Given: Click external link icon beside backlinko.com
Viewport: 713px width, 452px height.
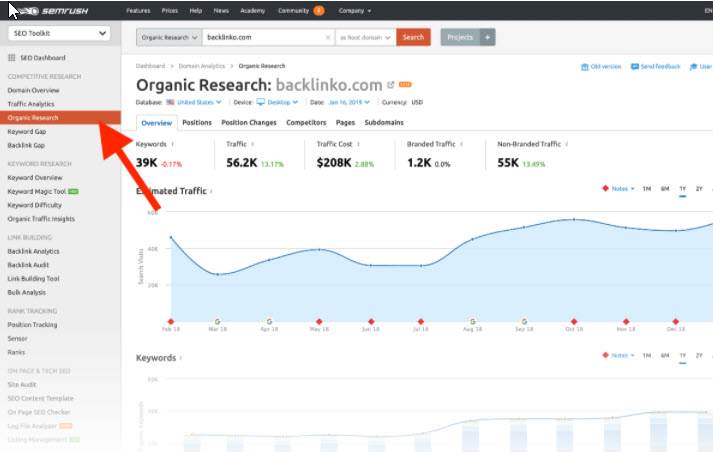Looking at the screenshot, I should point(391,86).
